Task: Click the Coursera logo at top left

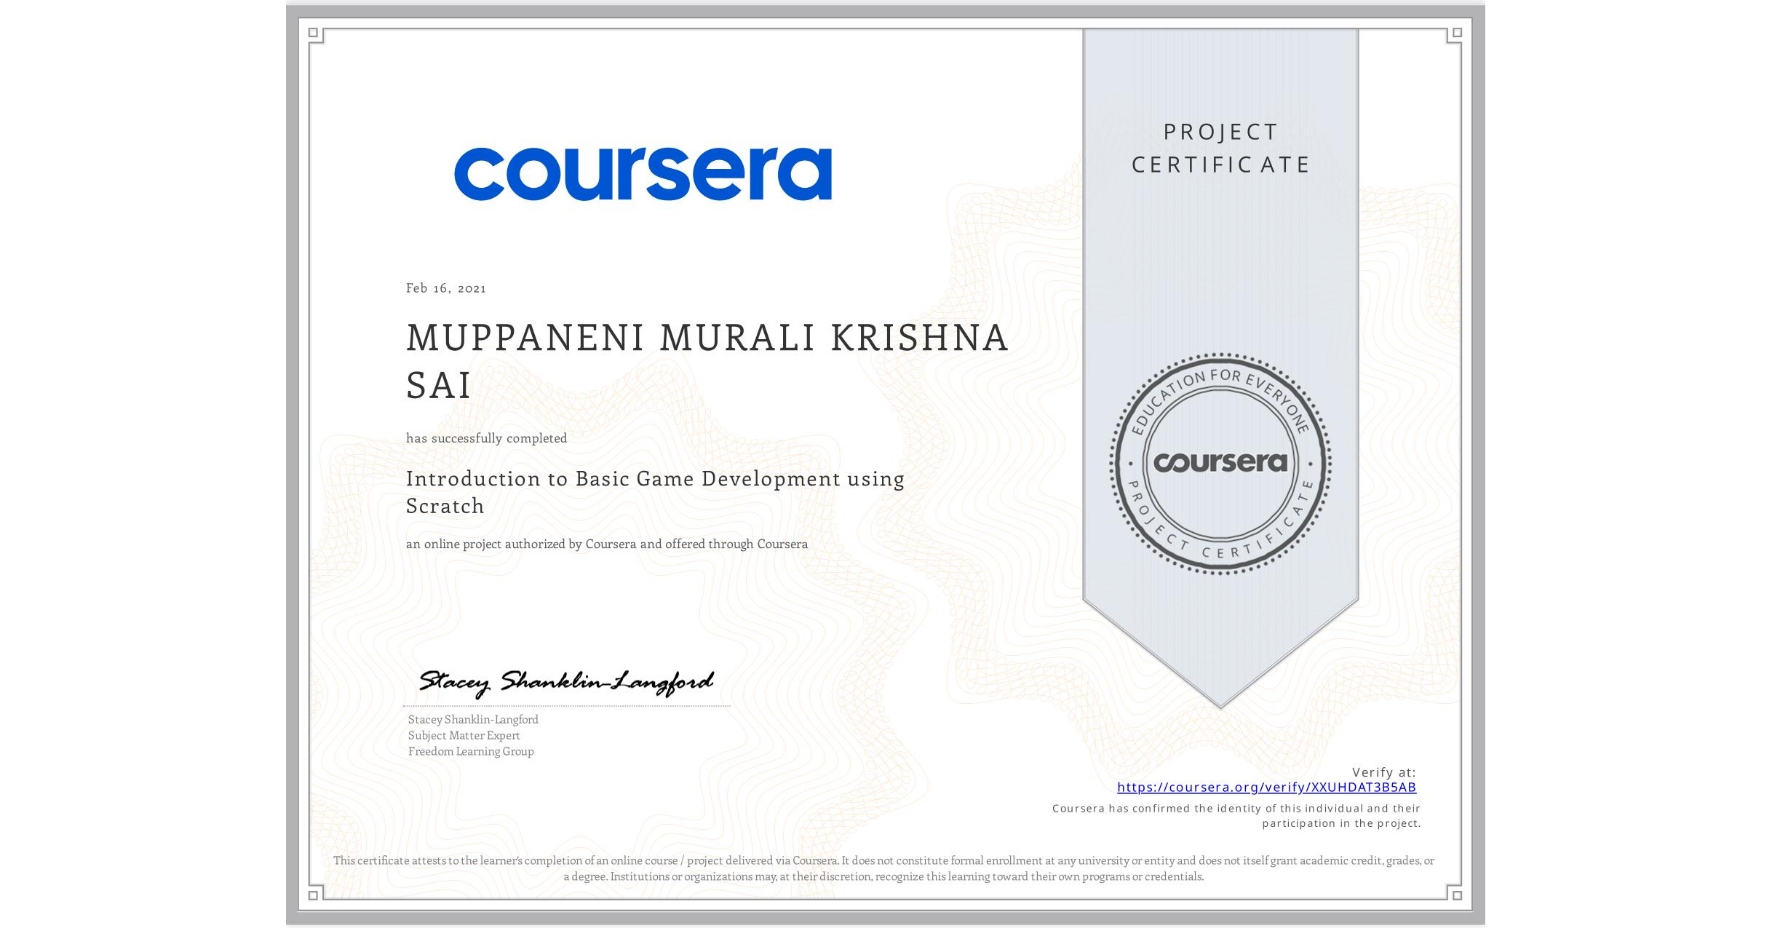Action: (643, 172)
